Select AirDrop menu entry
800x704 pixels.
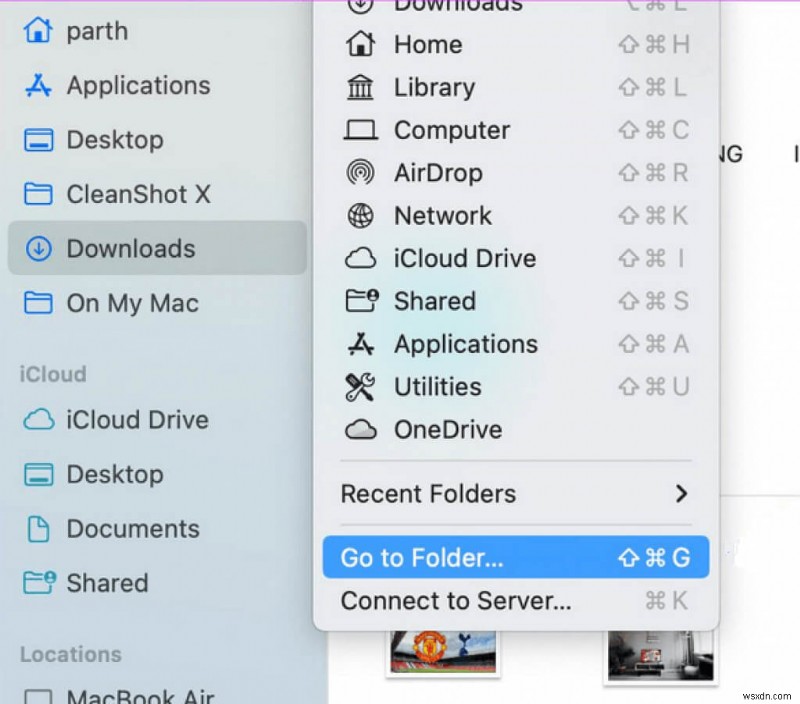click(x=516, y=173)
